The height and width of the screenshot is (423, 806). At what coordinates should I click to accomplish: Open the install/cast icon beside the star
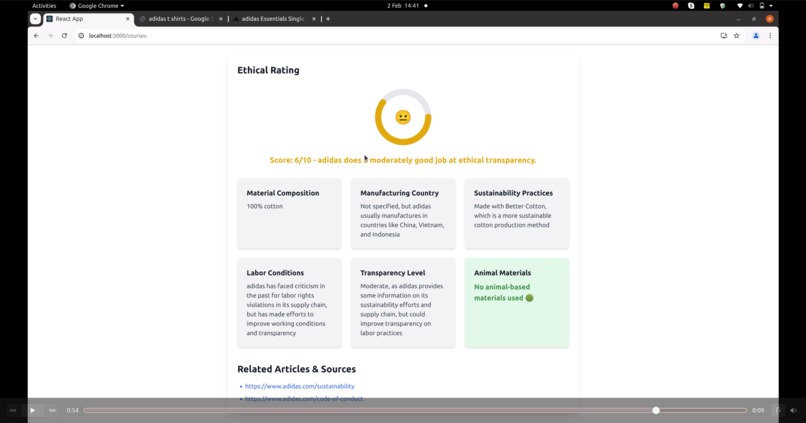click(x=724, y=35)
